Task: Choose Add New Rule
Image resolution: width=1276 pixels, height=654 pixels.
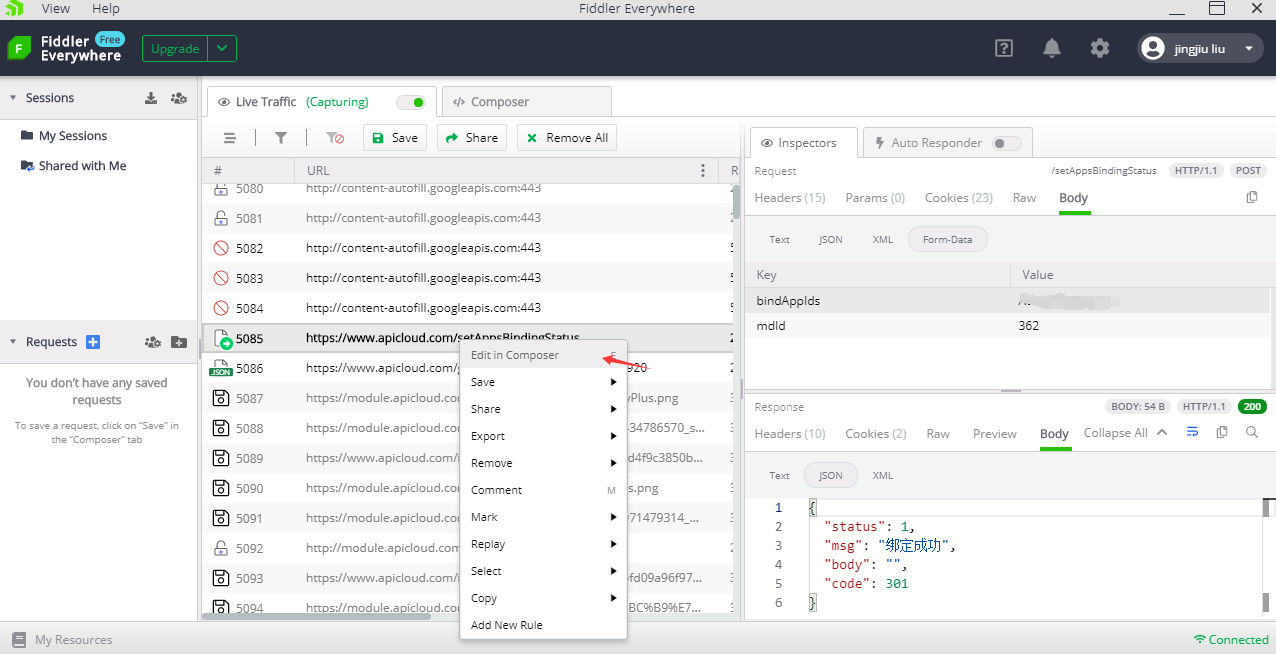Action: (543, 625)
